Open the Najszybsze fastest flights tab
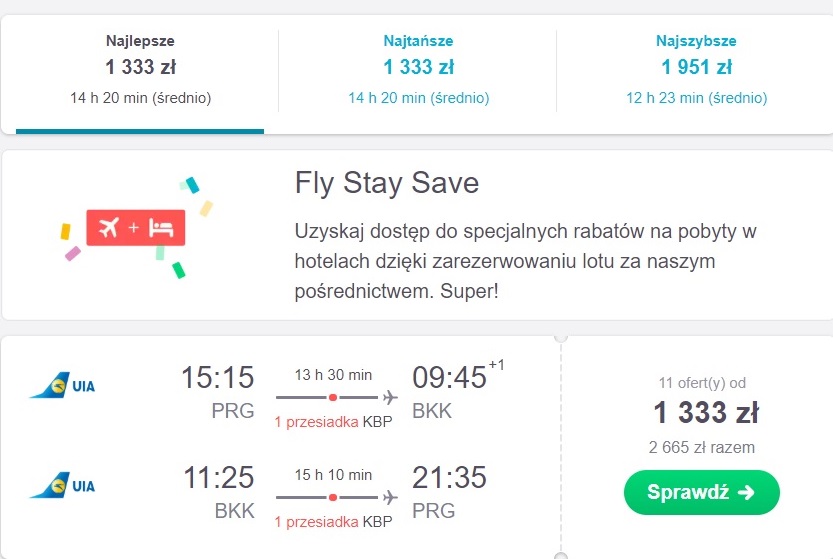Image resolution: width=833 pixels, height=559 pixels. click(x=696, y=70)
